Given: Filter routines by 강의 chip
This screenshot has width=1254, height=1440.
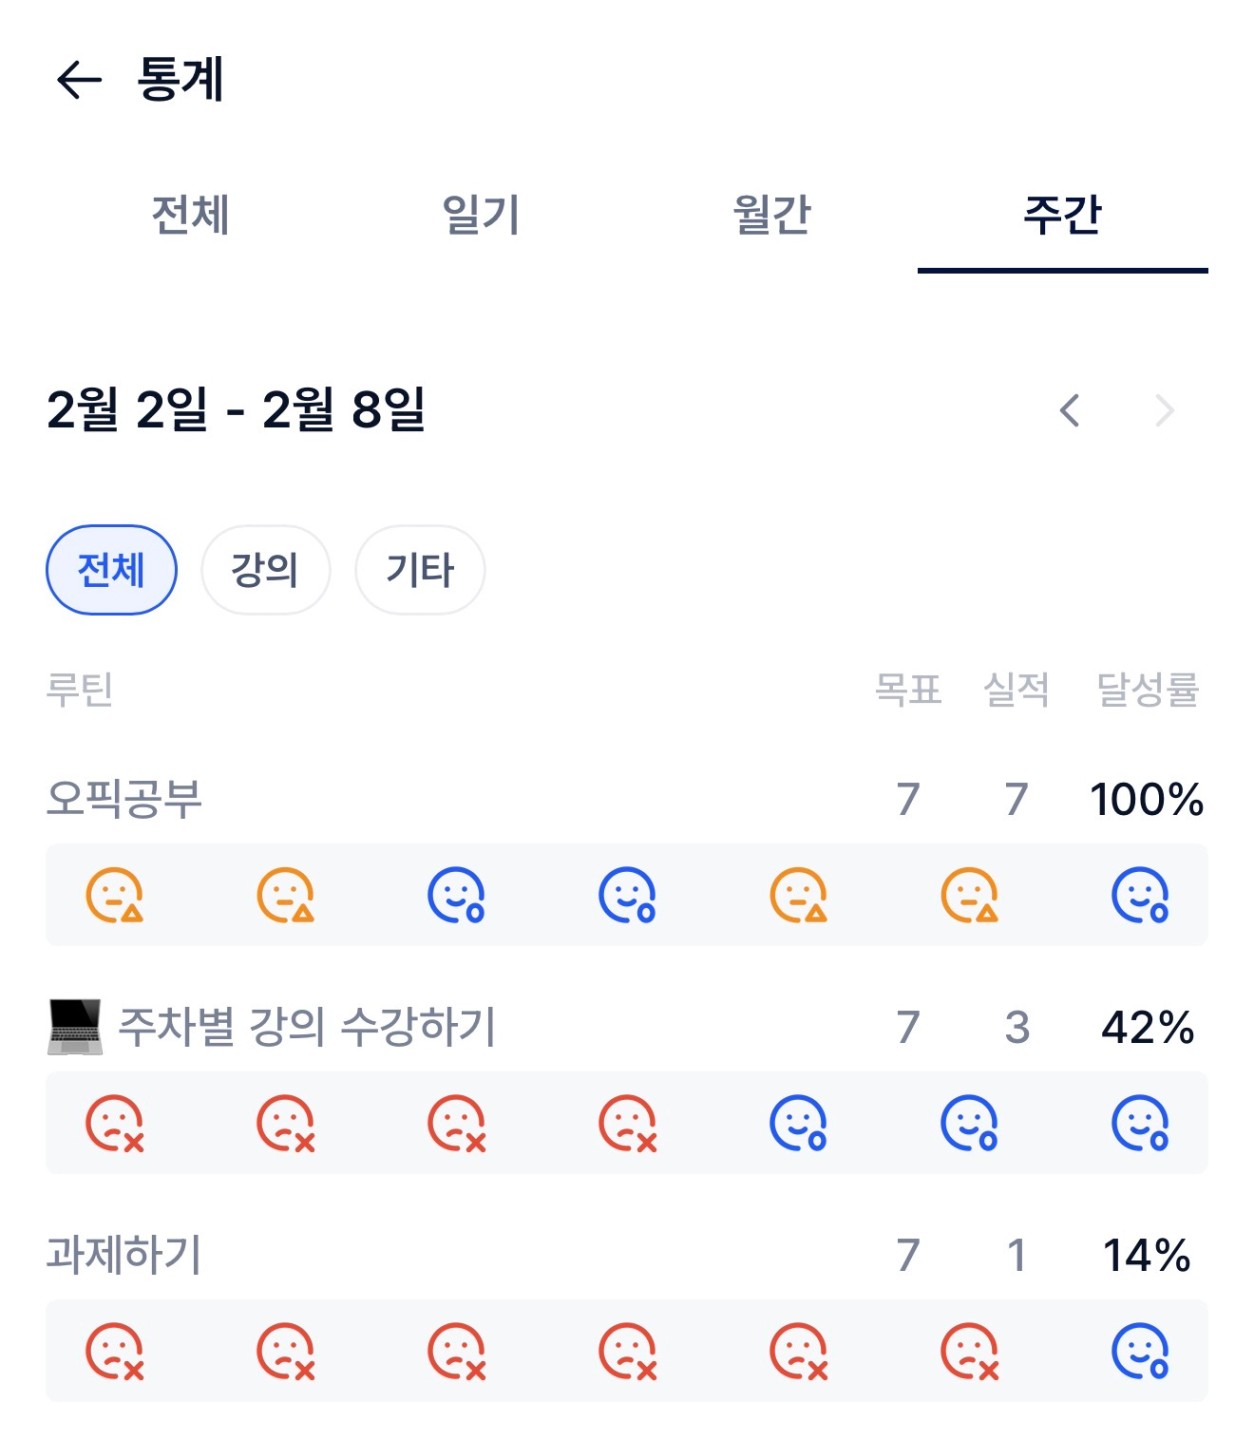Looking at the screenshot, I should [x=265, y=570].
